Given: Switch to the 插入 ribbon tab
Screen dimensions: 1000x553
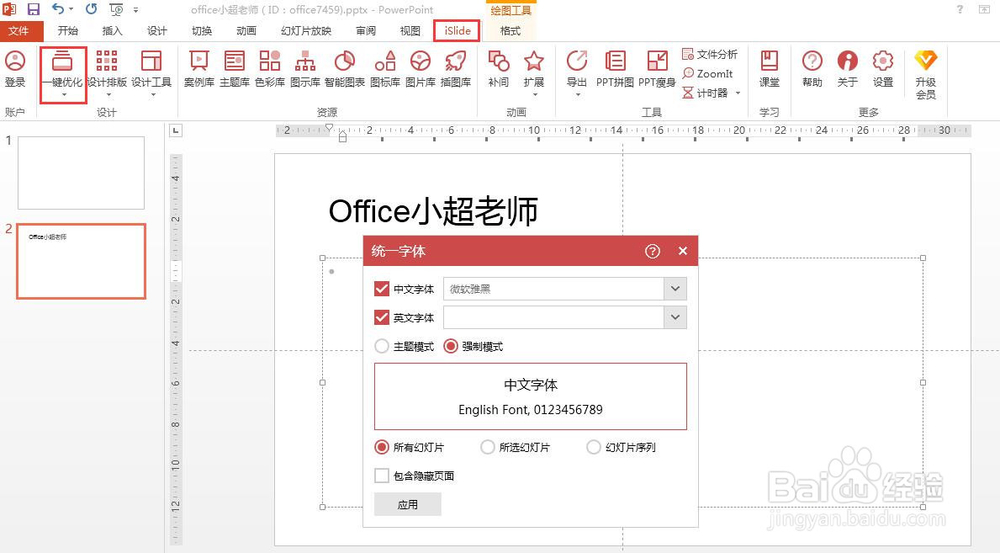Looking at the screenshot, I should [112, 31].
